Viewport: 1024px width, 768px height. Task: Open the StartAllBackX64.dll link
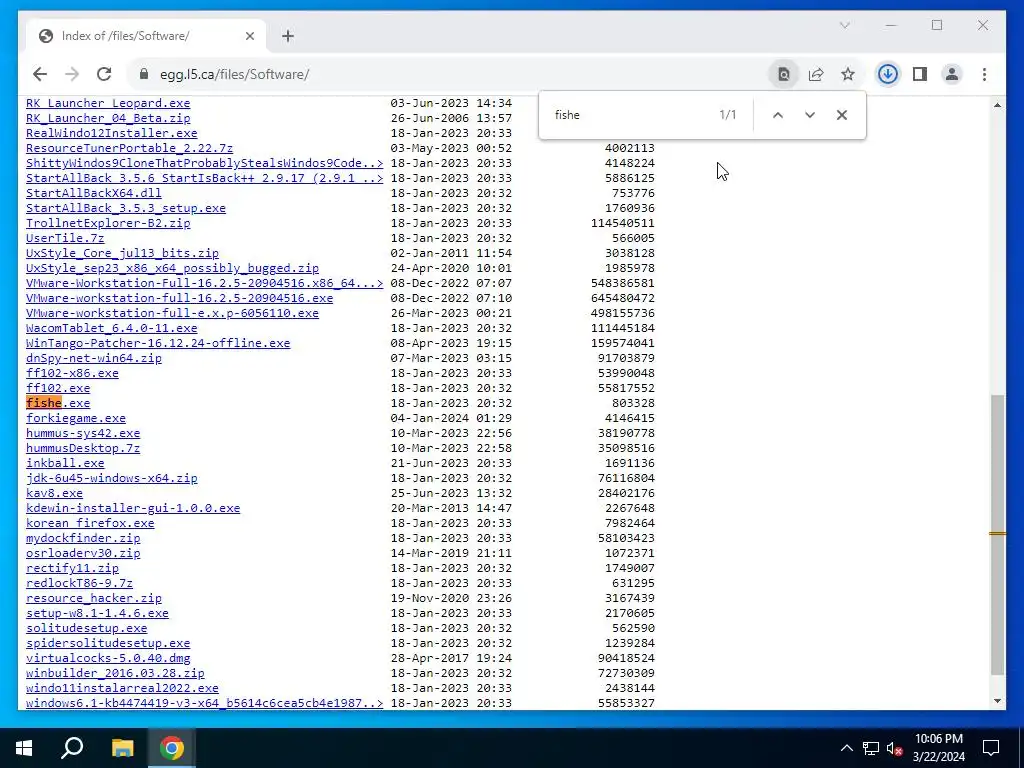(94, 193)
